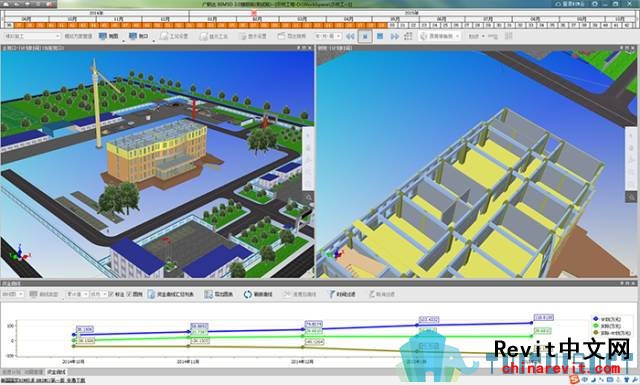Click the first quick-access icon in title bar

(5, 4)
